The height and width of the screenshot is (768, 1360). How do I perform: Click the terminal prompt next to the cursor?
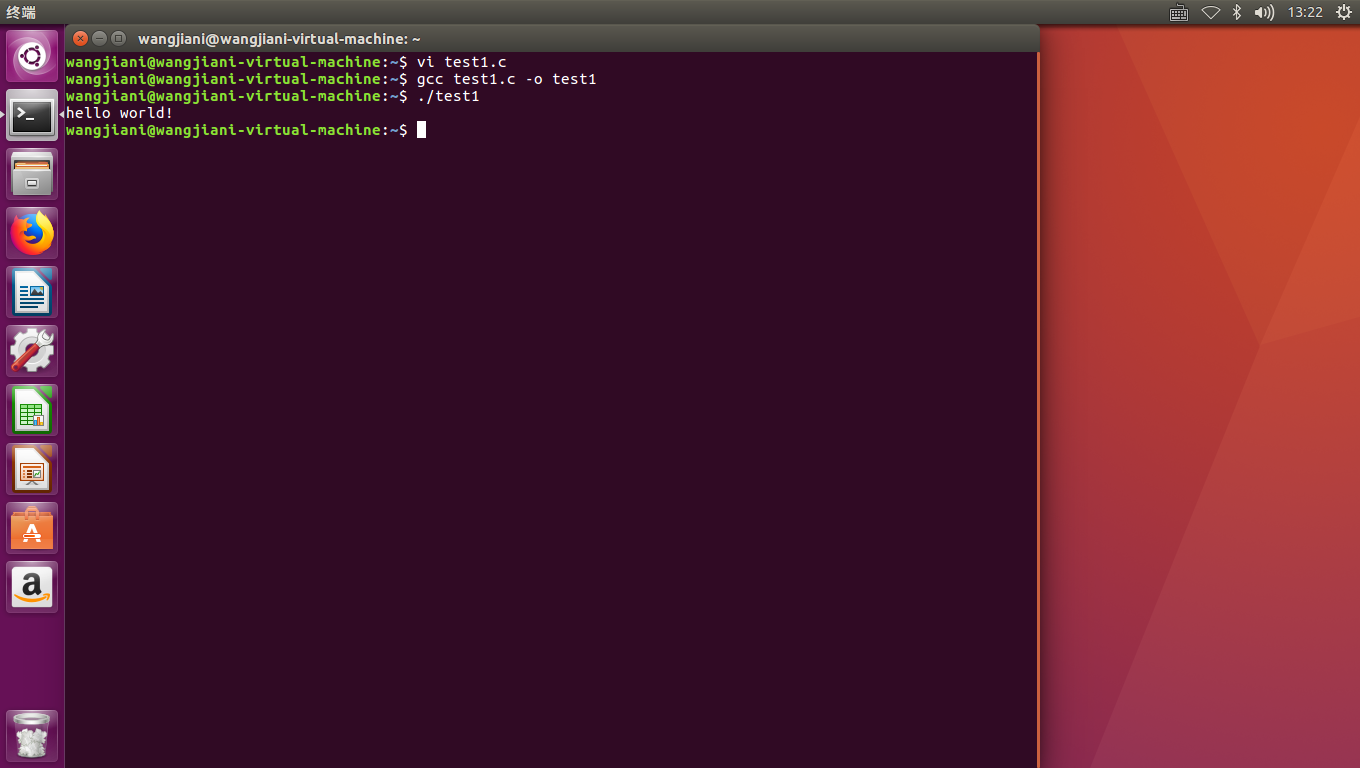point(420,129)
